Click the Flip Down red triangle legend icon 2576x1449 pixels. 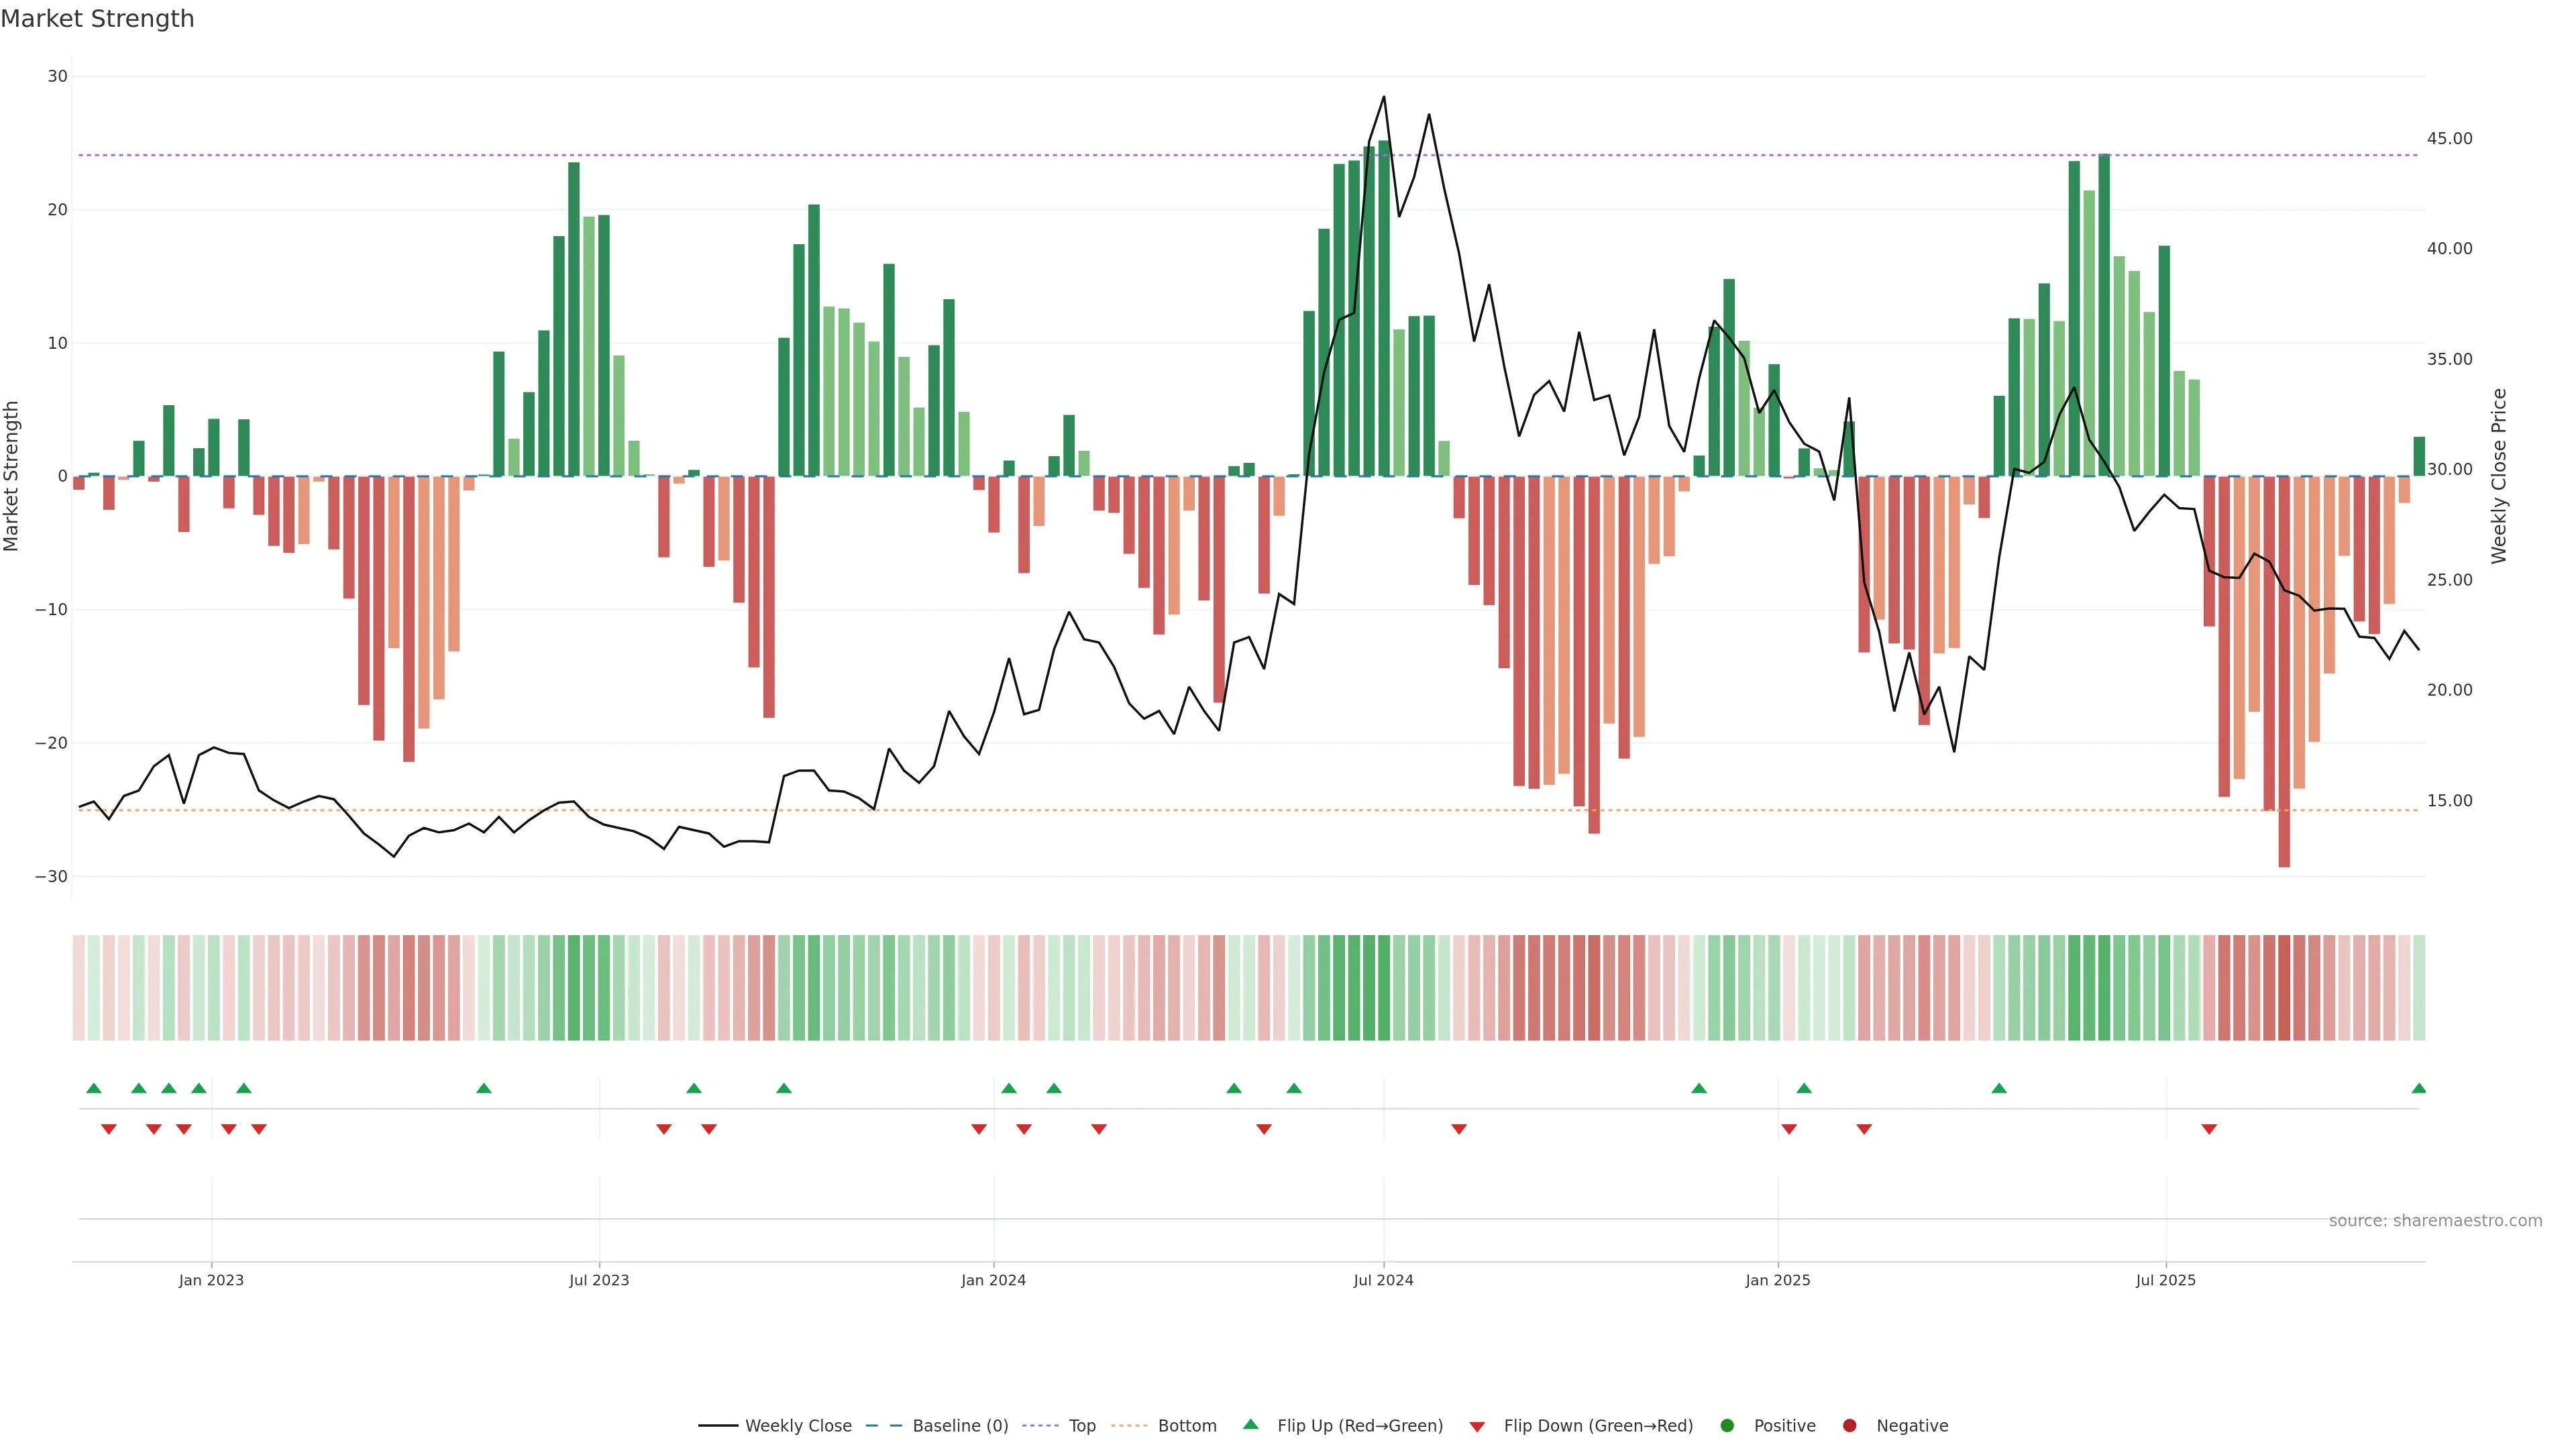[1477, 1426]
